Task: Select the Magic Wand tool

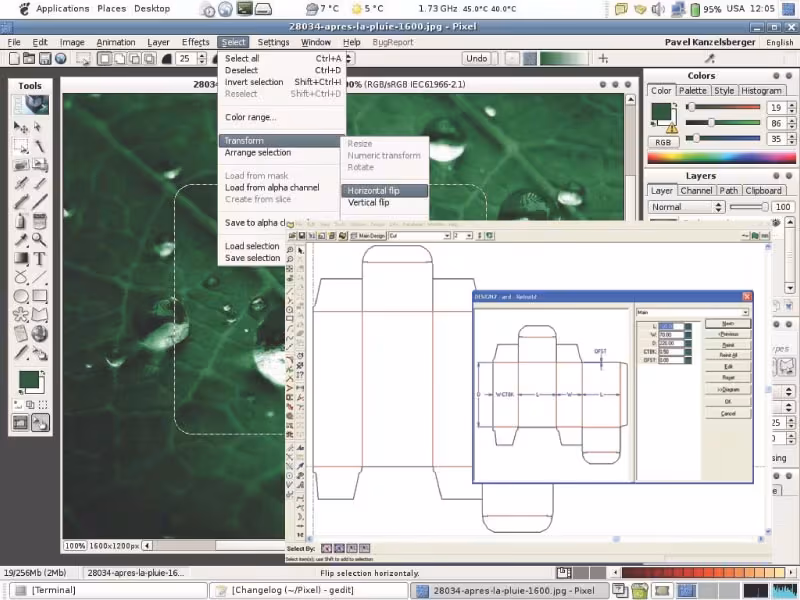Action: point(39,146)
